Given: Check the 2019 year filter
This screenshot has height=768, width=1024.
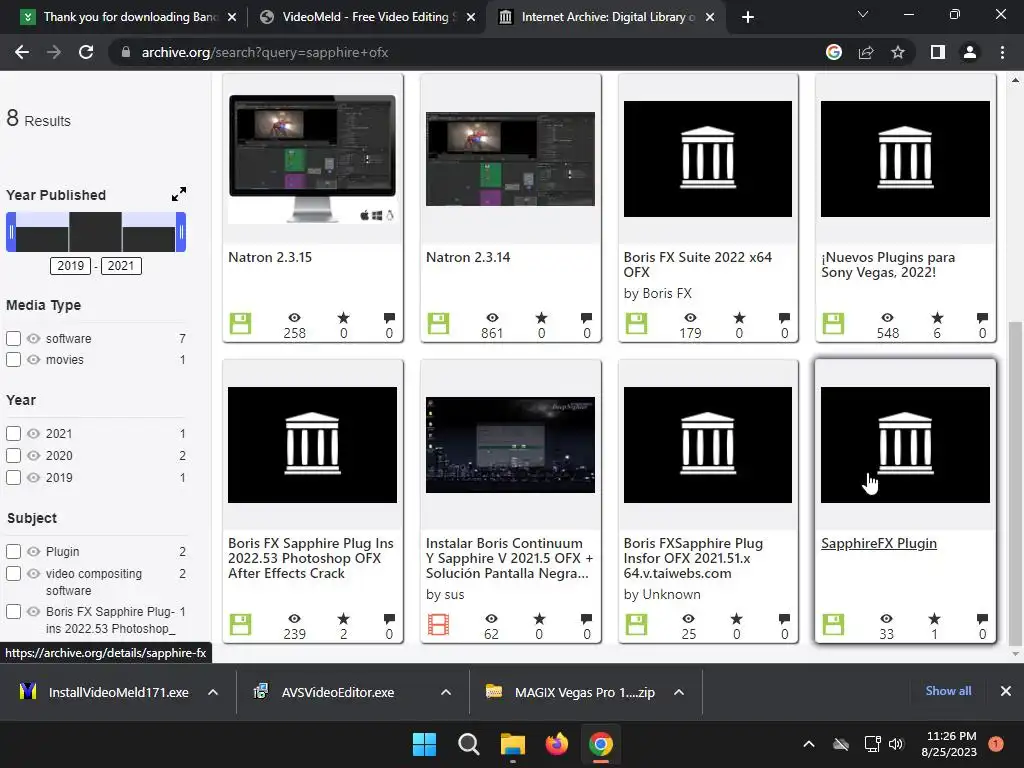Looking at the screenshot, I should click(14, 477).
